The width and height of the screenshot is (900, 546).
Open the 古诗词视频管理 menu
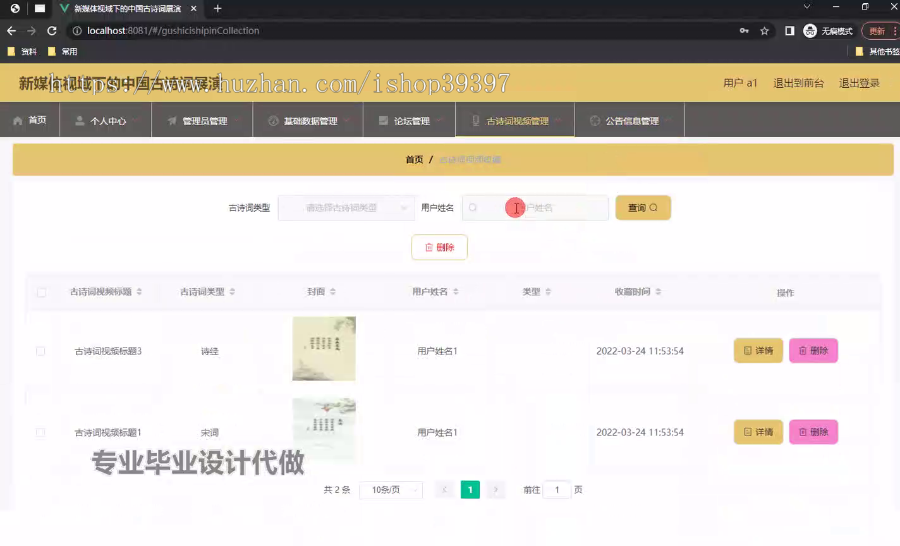click(515, 121)
